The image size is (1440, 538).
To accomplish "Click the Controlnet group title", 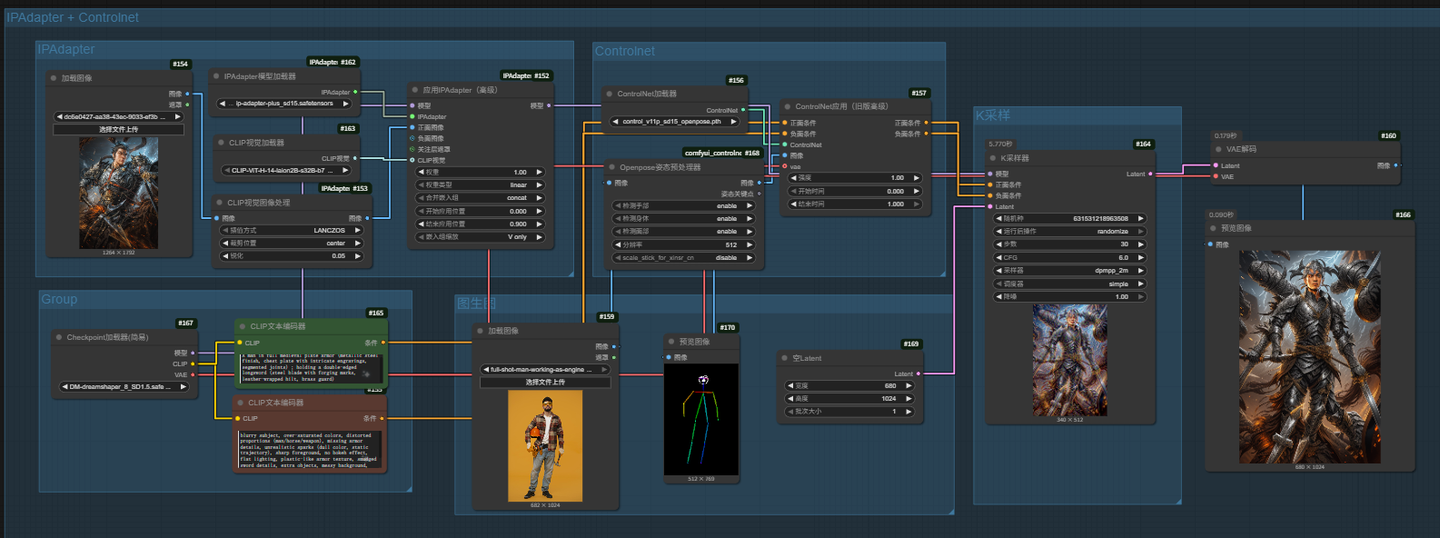I will tap(625, 51).
